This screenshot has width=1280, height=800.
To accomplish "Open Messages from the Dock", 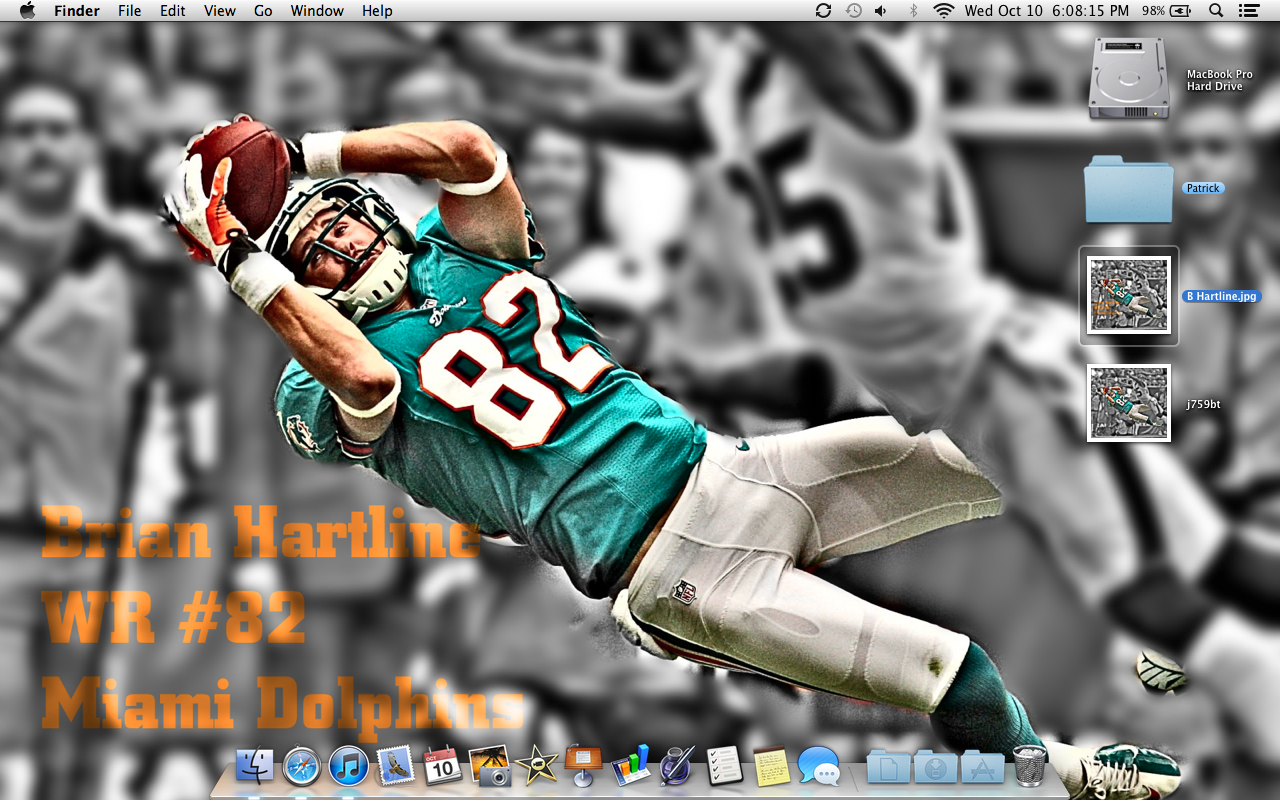I will pos(819,766).
